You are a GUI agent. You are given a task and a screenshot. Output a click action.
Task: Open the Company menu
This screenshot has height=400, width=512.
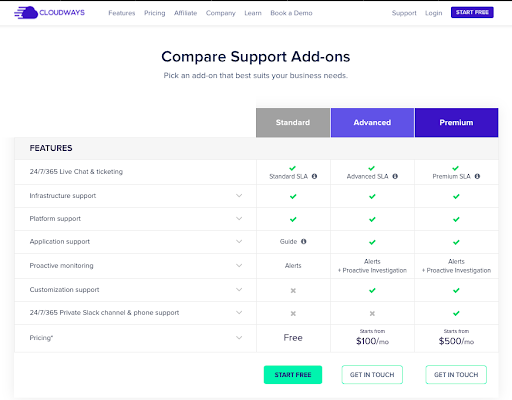(221, 13)
